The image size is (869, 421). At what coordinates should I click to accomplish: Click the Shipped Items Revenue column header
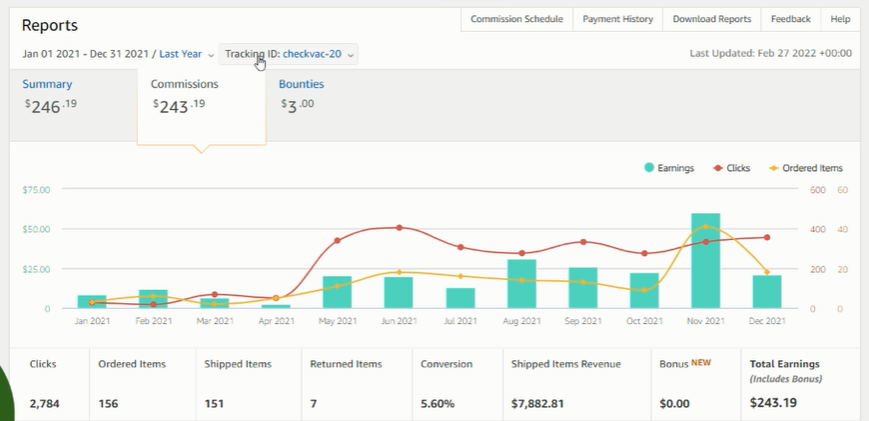click(566, 364)
